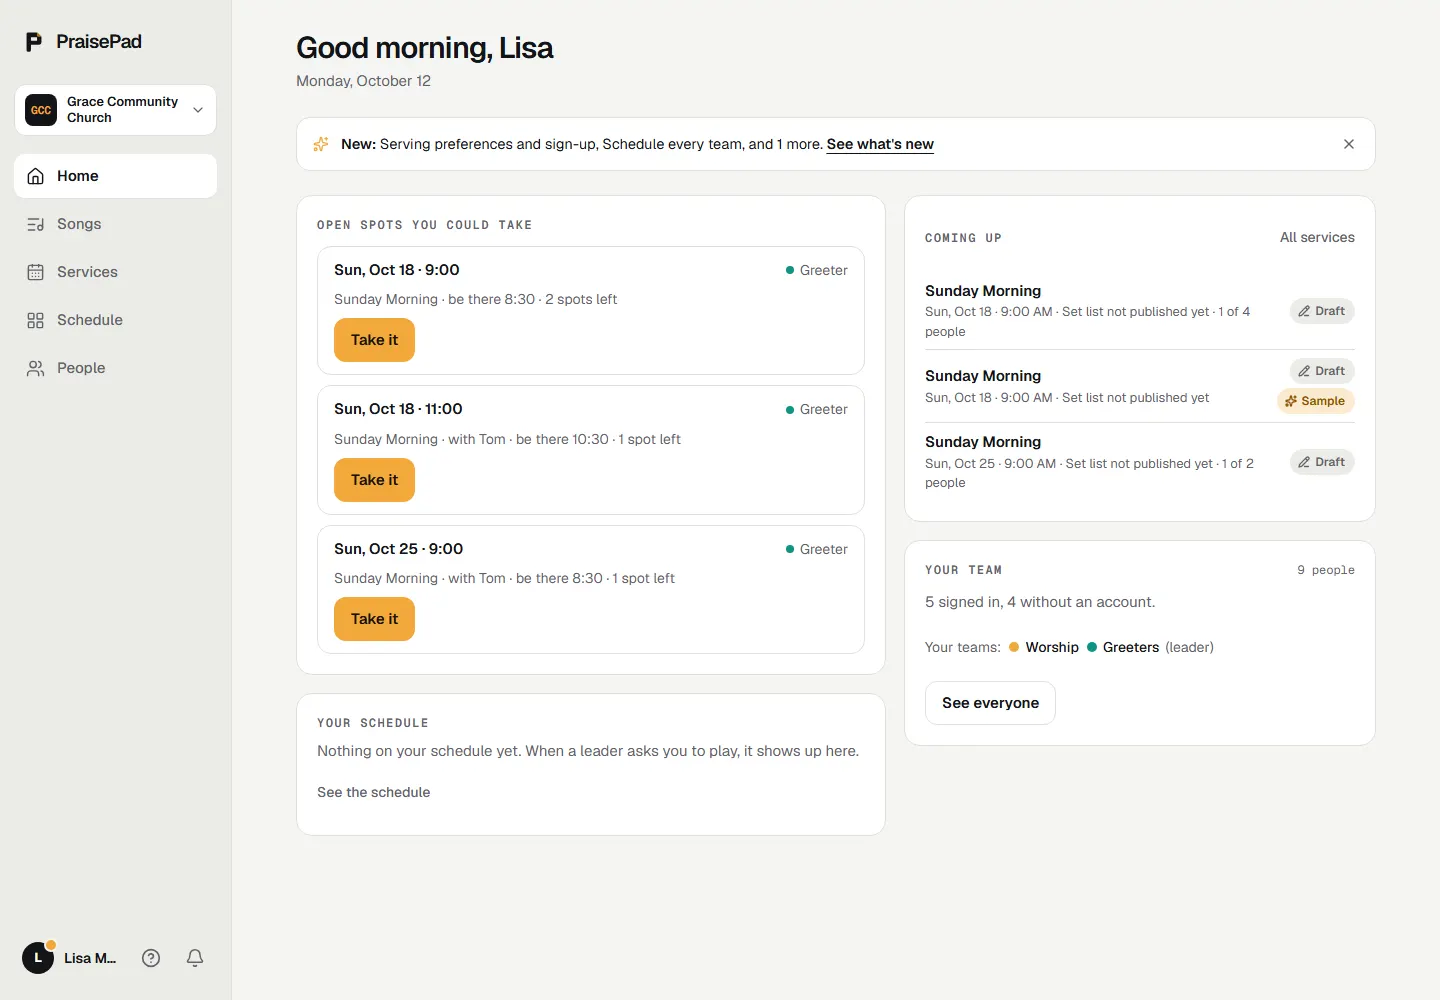Click Draft badge on the 1 of 4 people service
Viewport: 1440px width, 1000px height.
(x=1322, y=311)
